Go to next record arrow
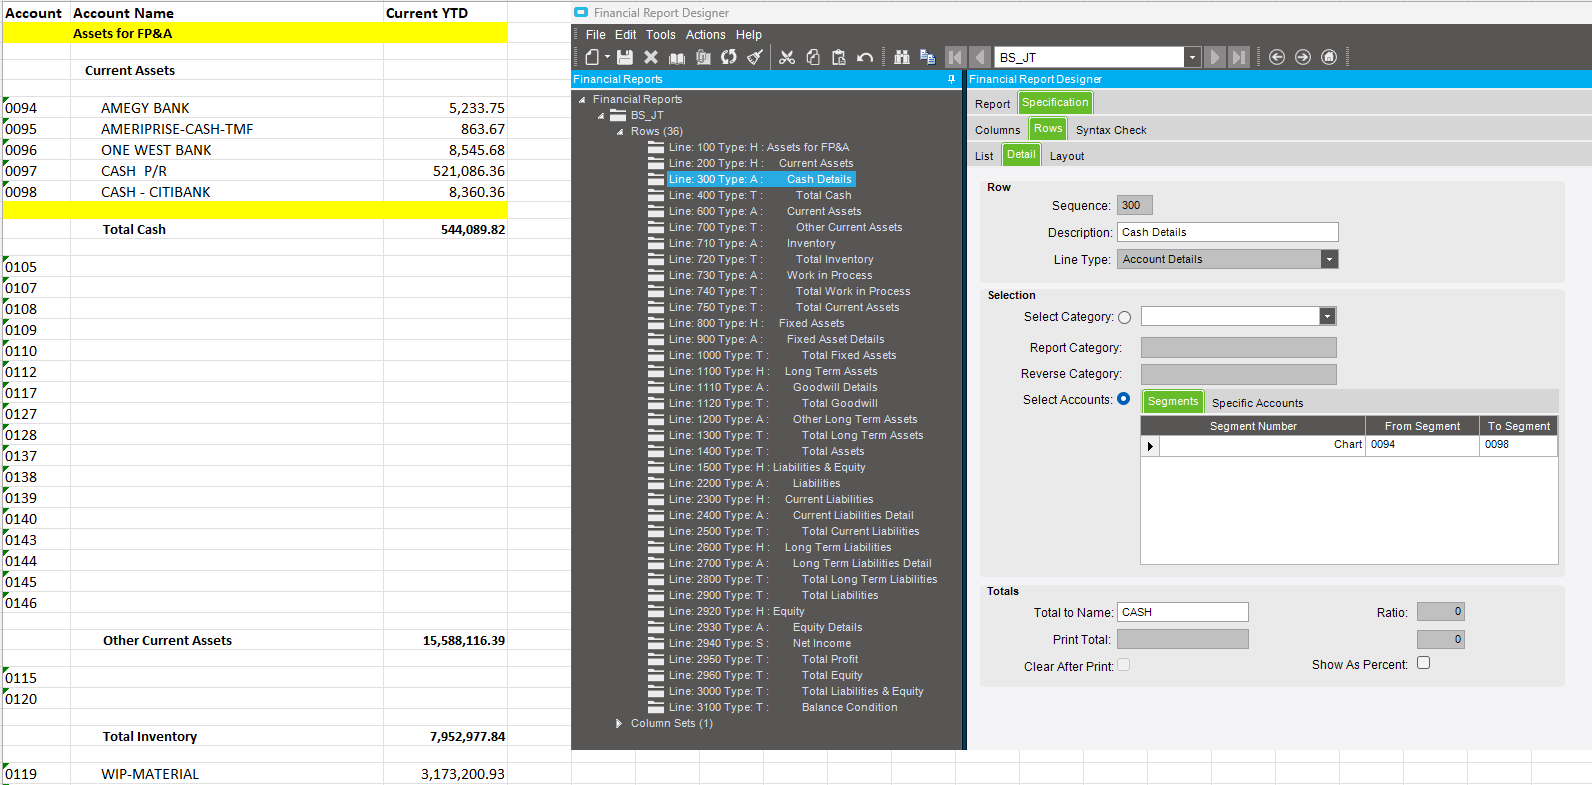The image size is (1592, 785). [x=1215, y=57]
